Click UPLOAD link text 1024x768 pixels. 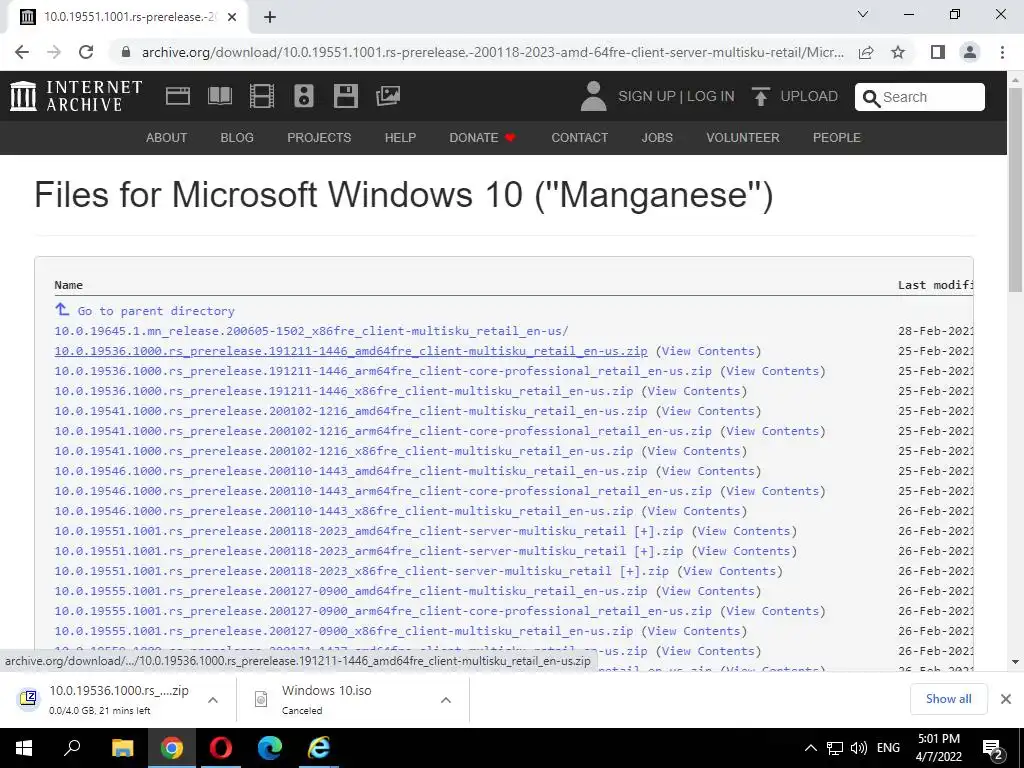pos(809,96)
